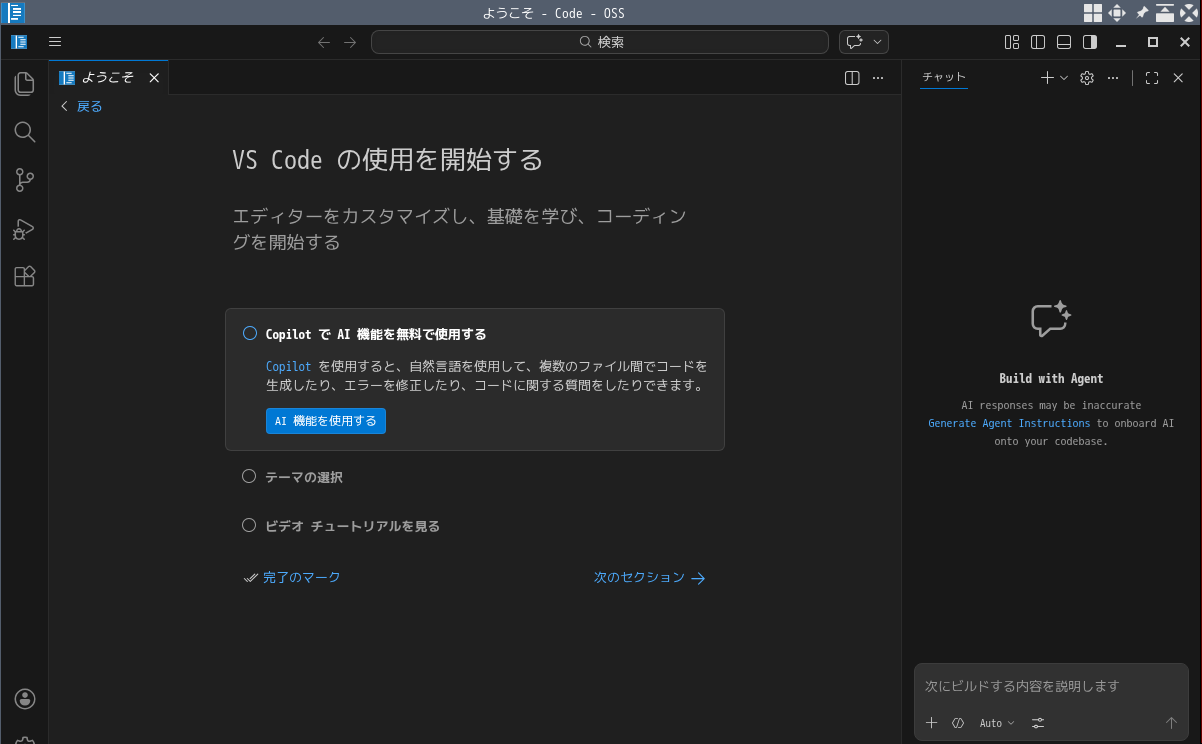The image size is (1202, 744).
Task: Open the Explorer view in activity bar
Action: (24, 84)
